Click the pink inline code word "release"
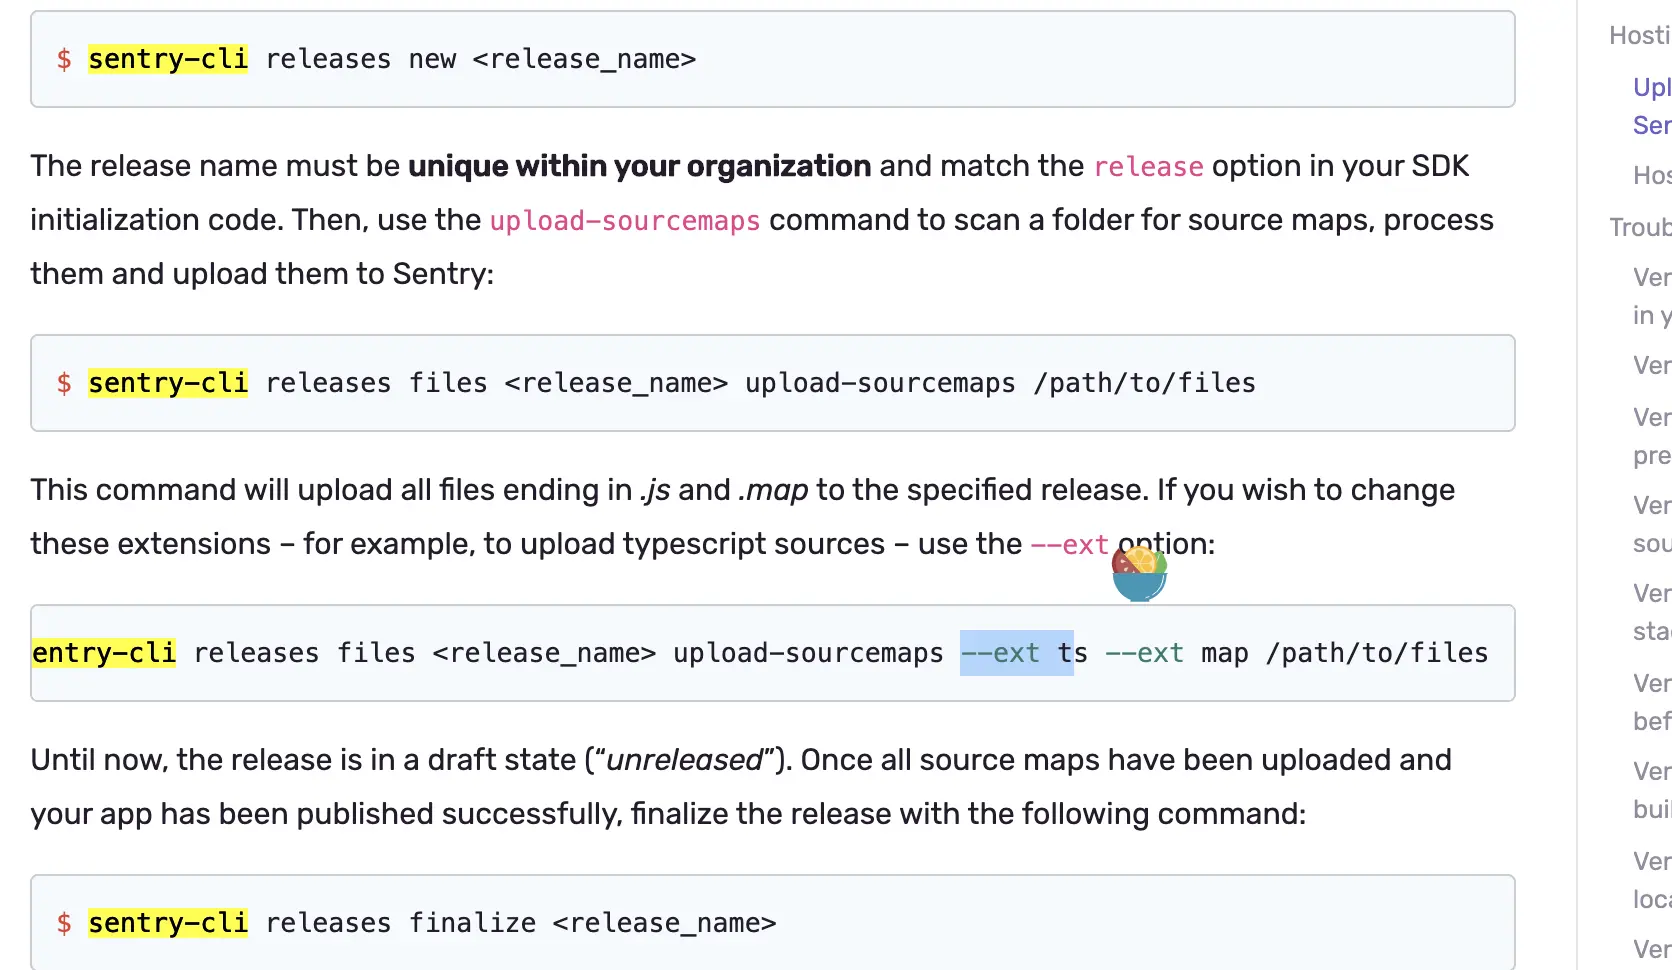 pos(1148,166)
